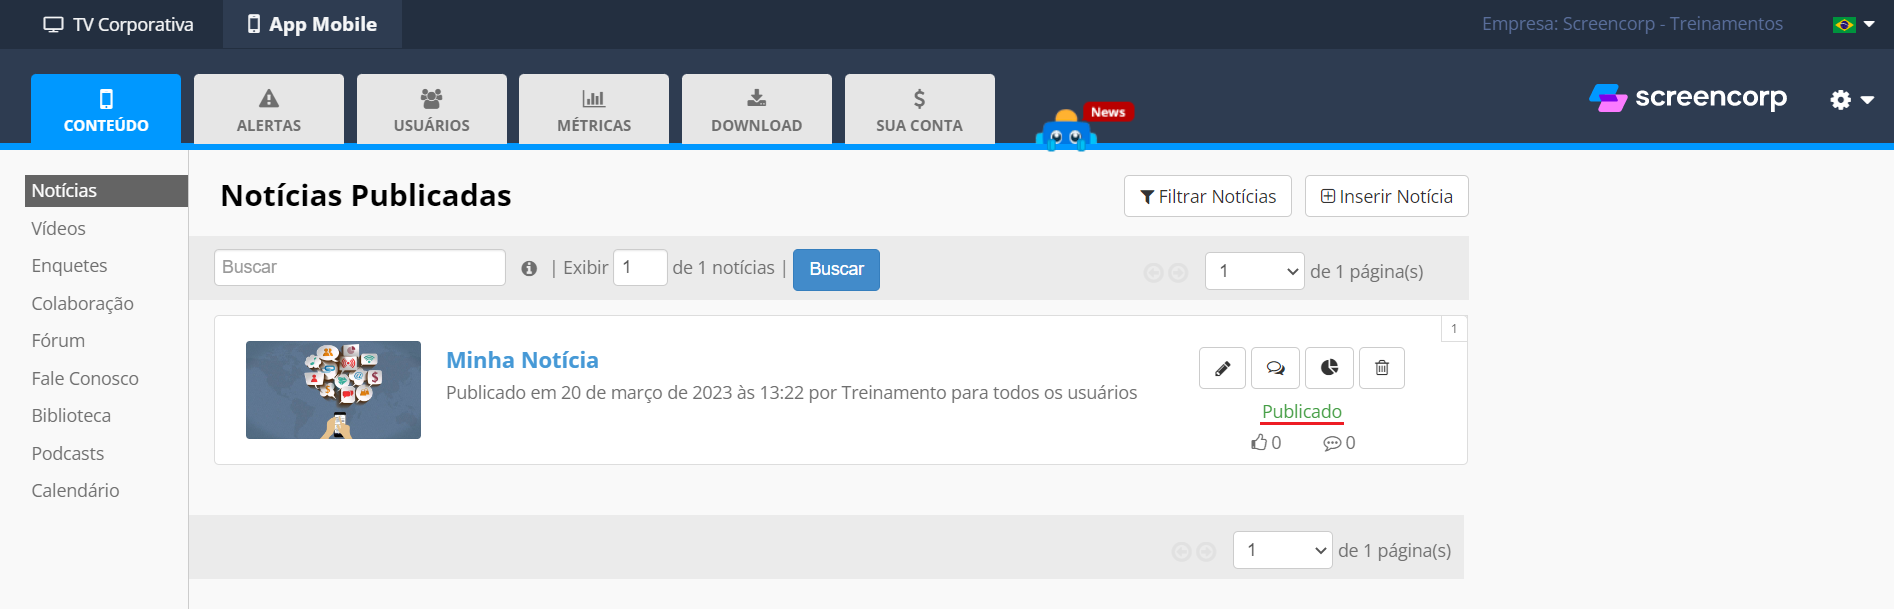The height and width of the screenshot is (609, 1894).
Task: Expand the Brazil flag language selector
Action: pos(1853,24)
